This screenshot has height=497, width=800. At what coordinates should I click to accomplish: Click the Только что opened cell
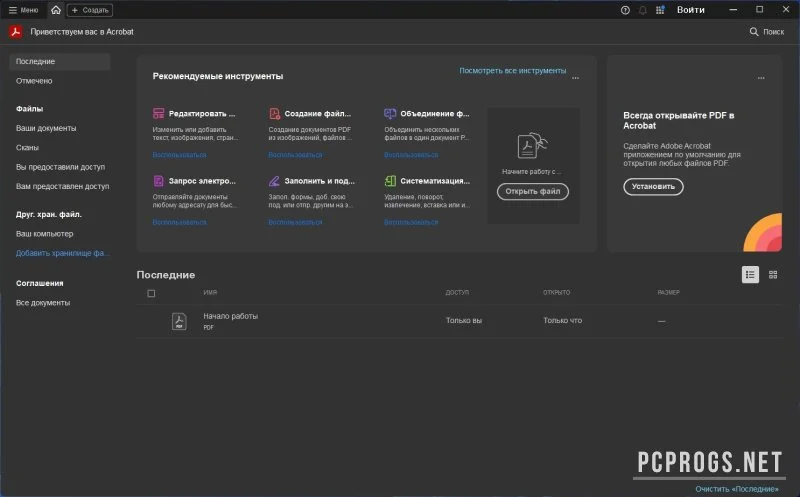pos(562,320)
